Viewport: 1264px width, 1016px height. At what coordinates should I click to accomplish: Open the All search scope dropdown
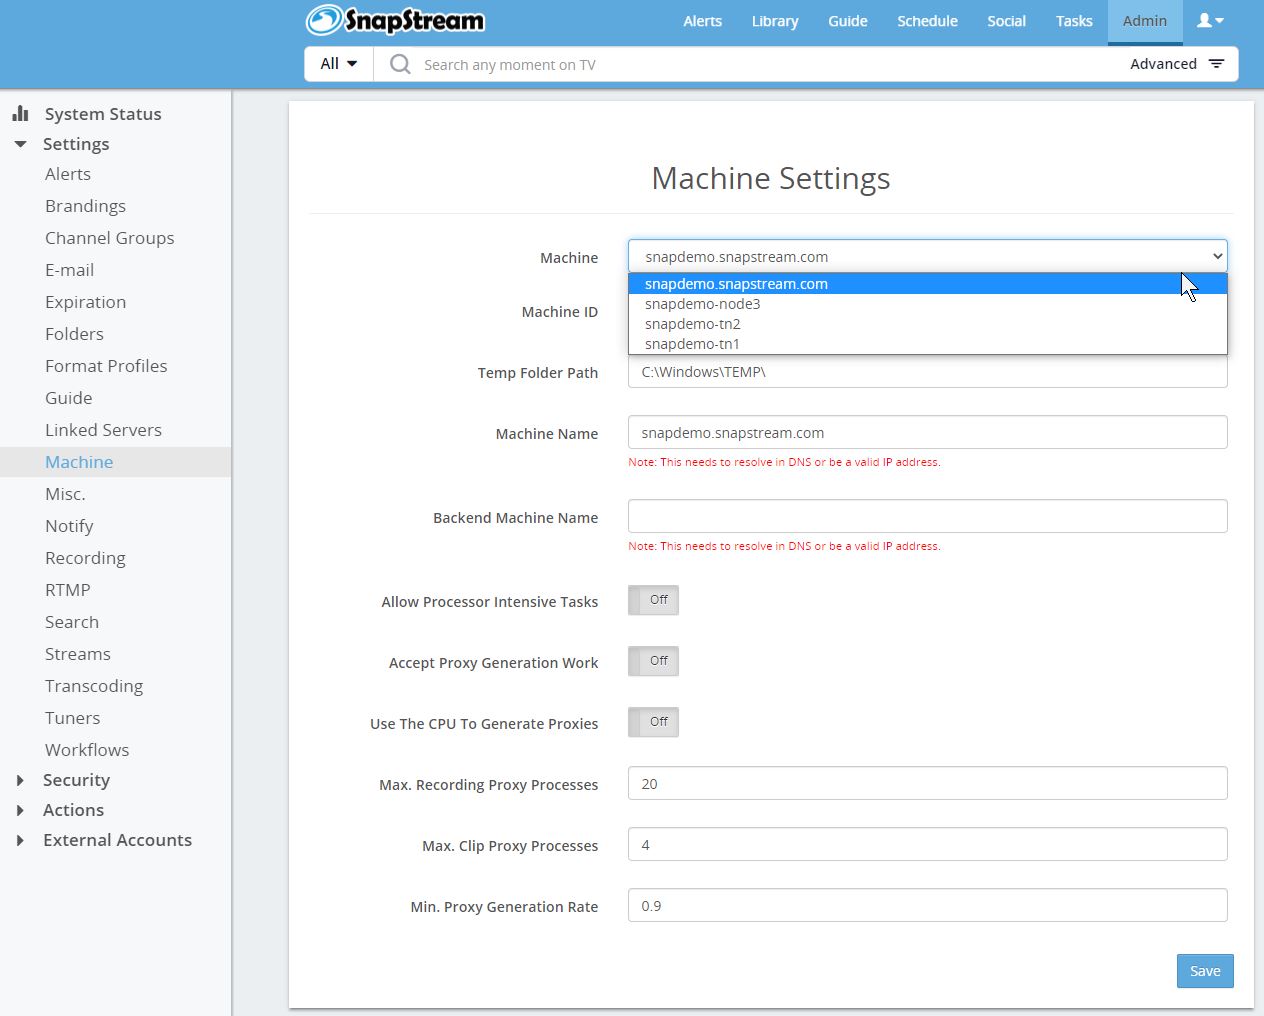click(x=339, y=64)
